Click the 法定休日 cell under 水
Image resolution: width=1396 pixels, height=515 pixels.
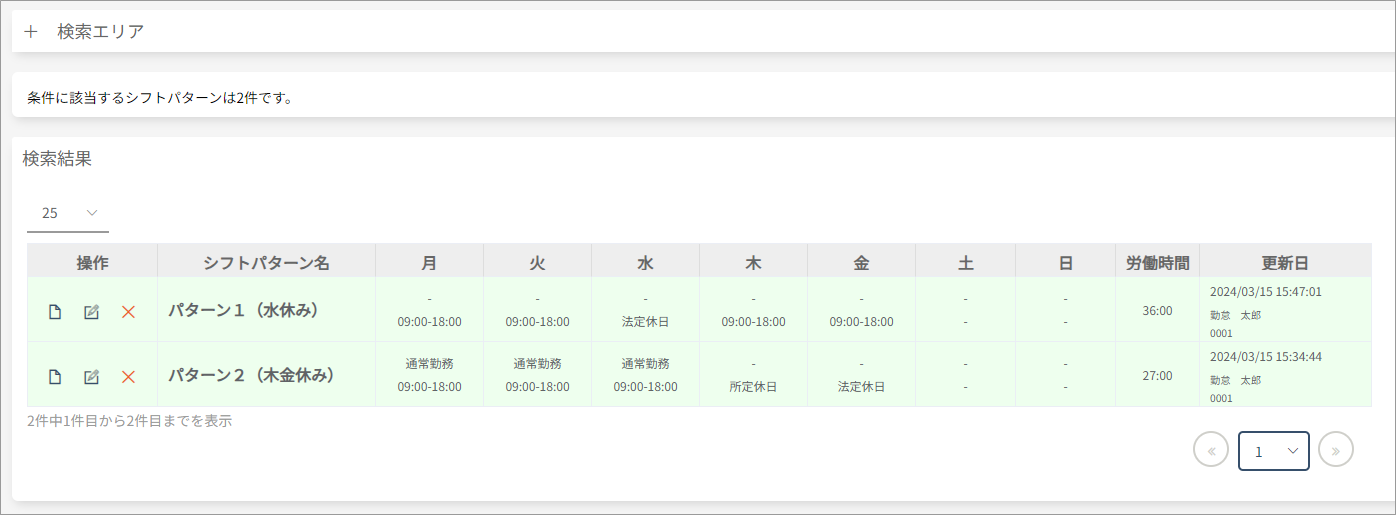pos(645,322)
